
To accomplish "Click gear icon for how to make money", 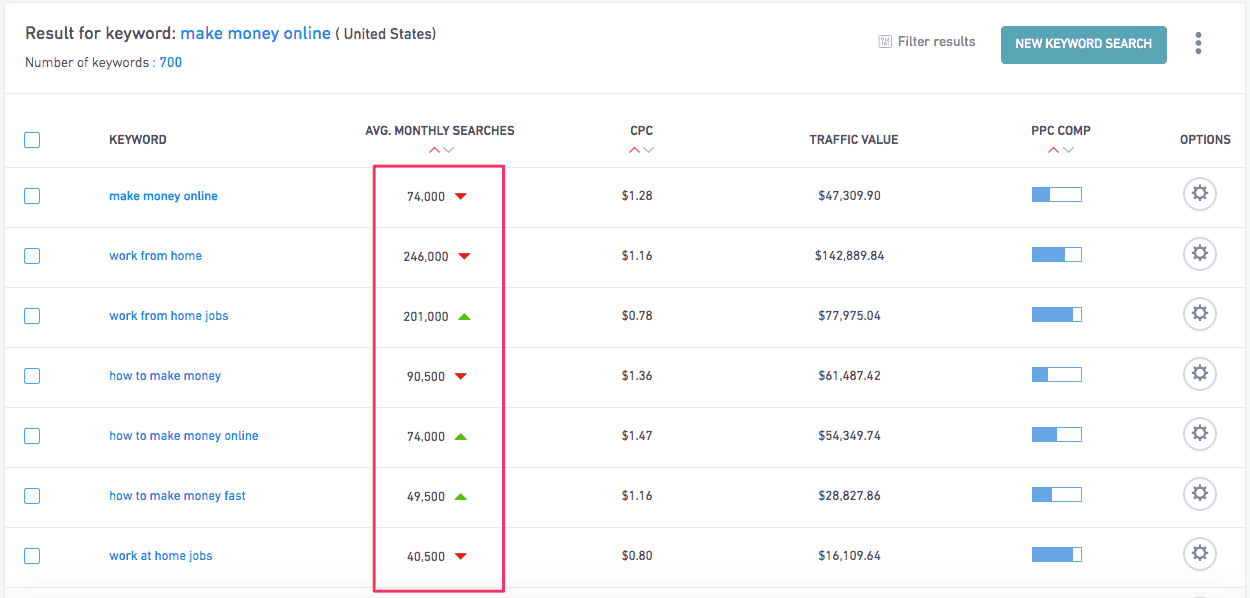I will point(1200,375).
